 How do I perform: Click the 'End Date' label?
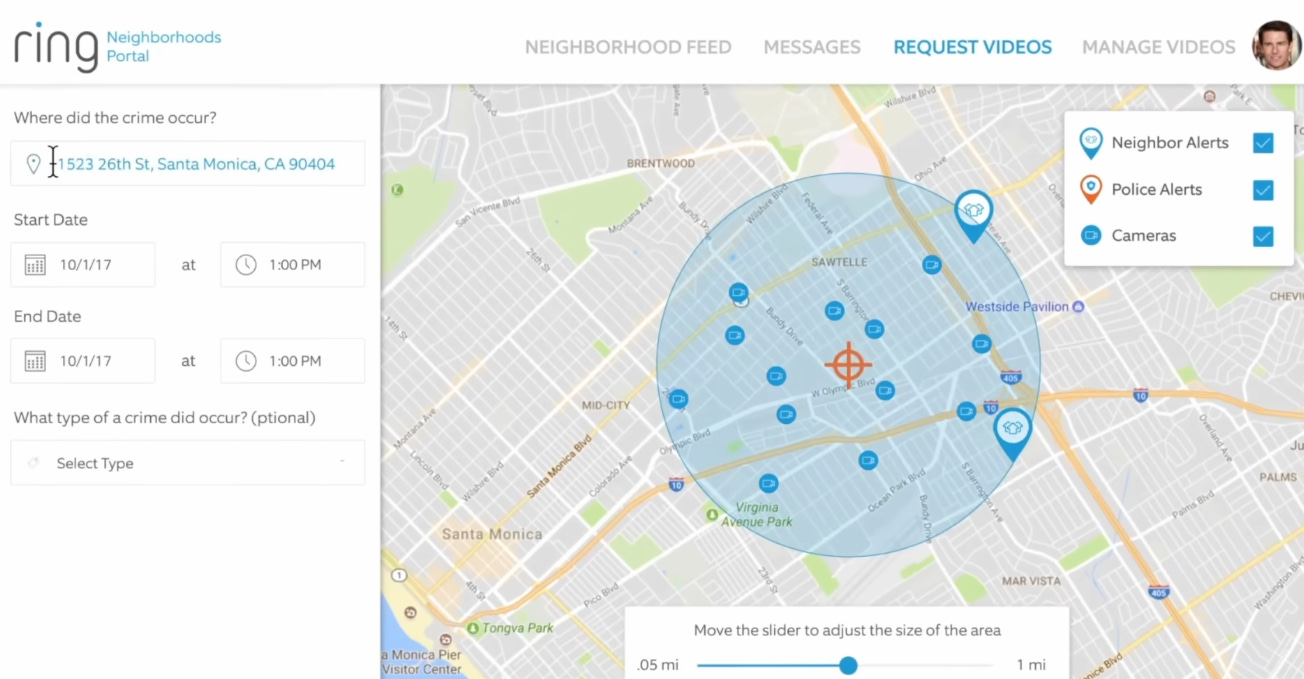(x=47, y=316)
